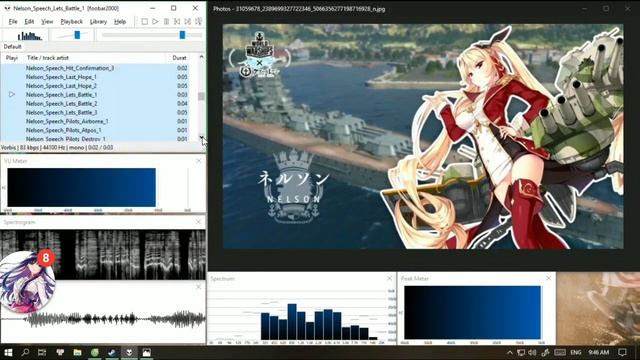Open the Playback menu
The height and width of the screenshot is (360, 640).
point(71,22)
